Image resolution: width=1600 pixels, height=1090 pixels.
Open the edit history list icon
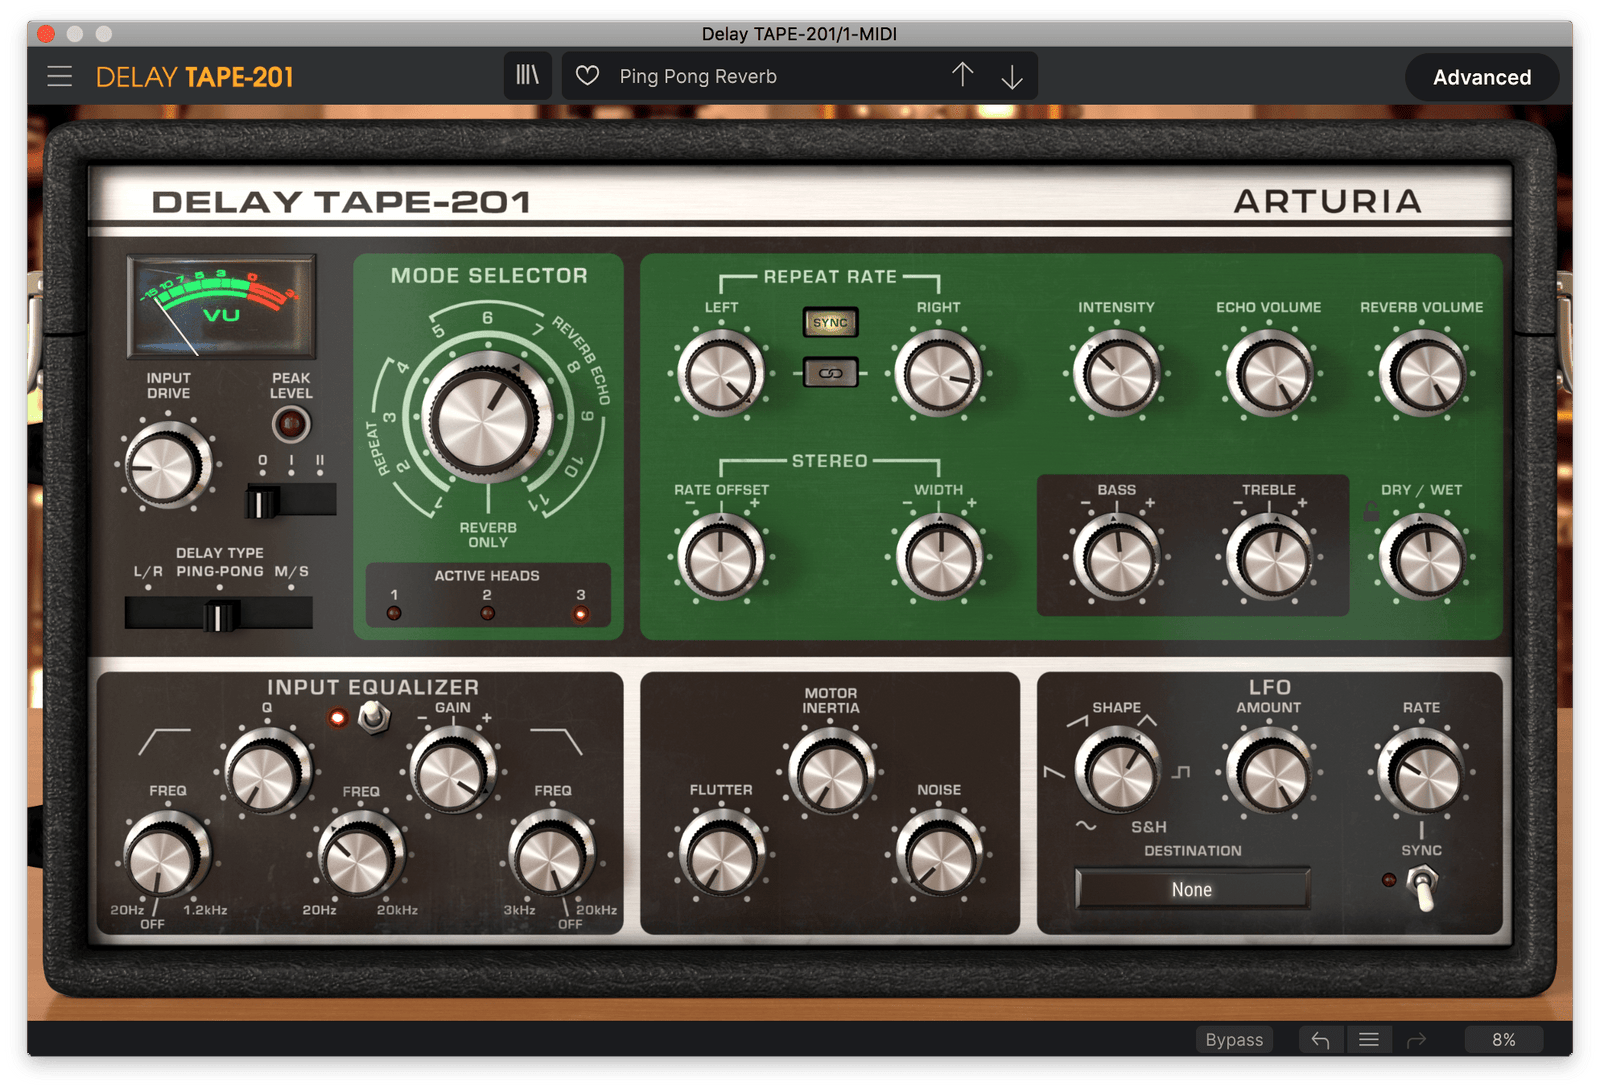[1369, 1040]
